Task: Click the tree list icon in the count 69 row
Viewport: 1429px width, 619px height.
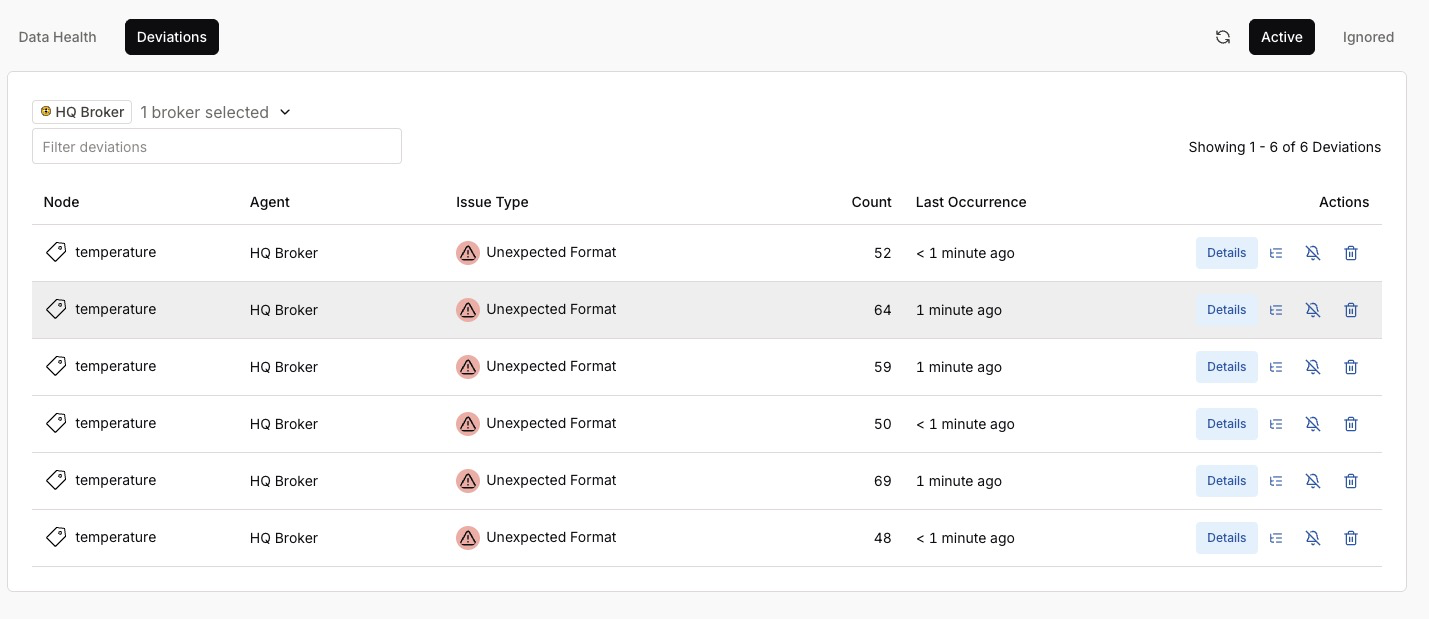Action: pos(1276,481)
